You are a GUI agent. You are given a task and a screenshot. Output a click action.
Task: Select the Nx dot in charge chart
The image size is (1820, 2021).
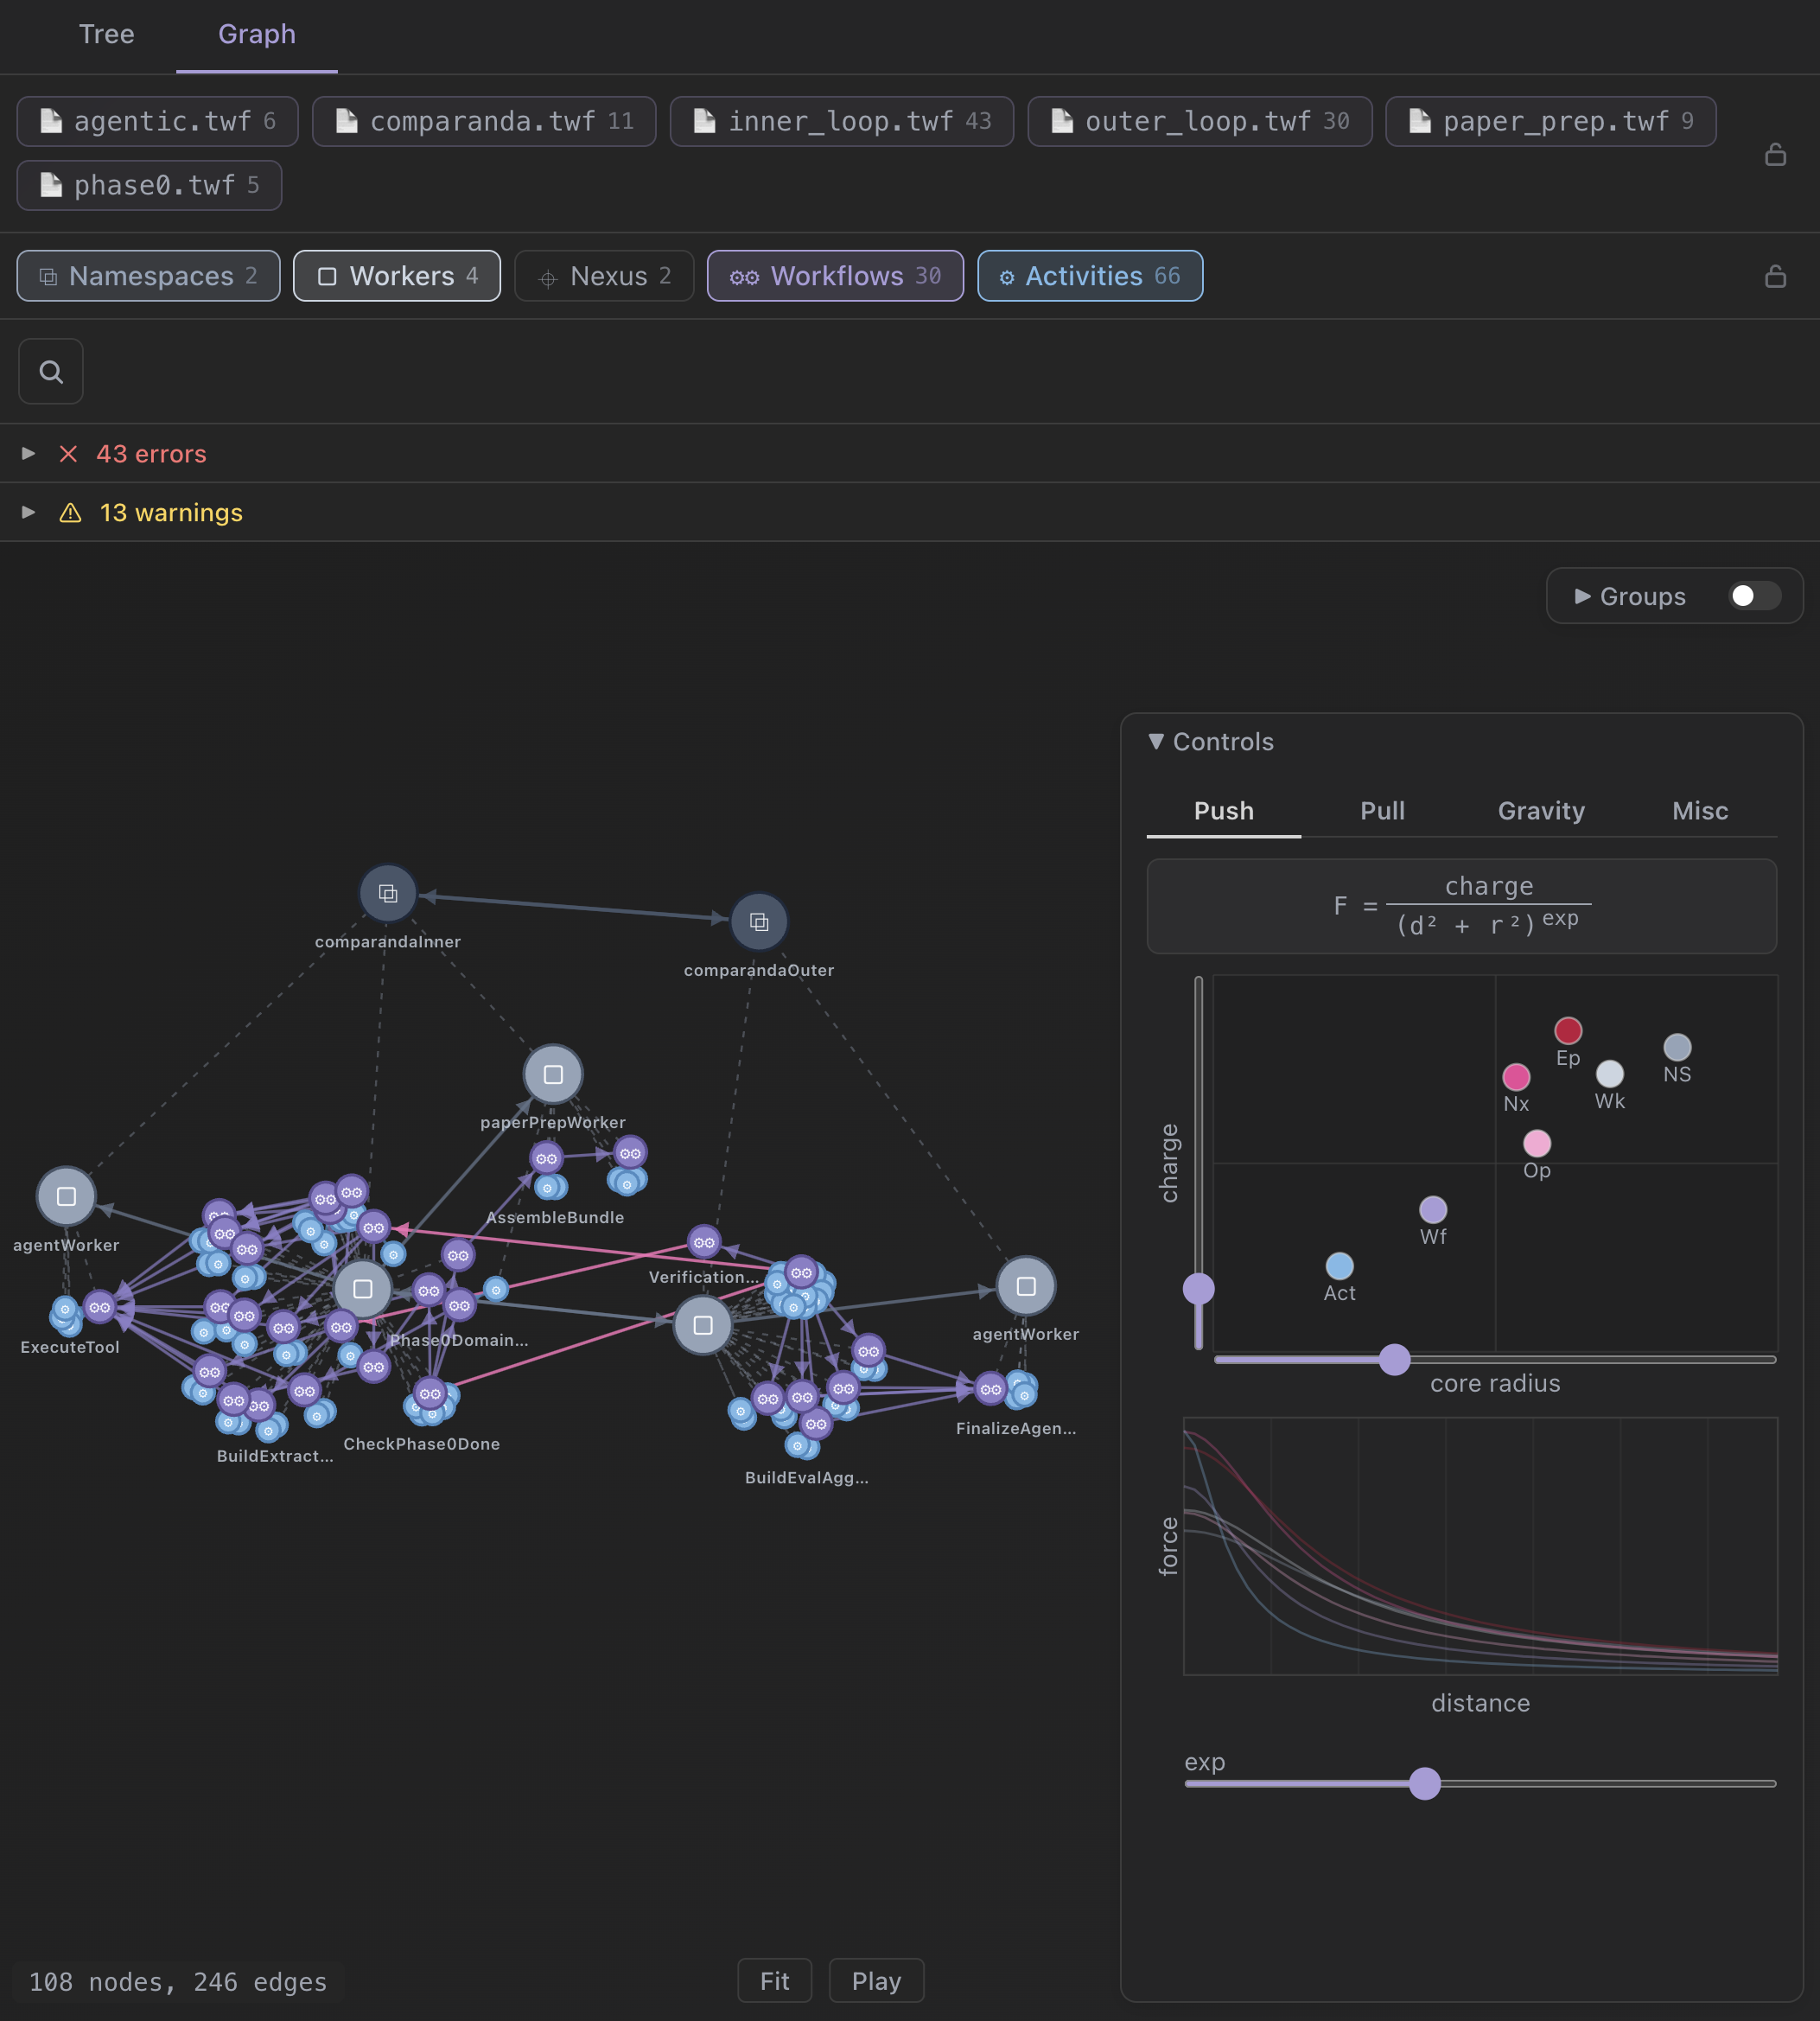pyautogui.click(x=1516, y=1077)
